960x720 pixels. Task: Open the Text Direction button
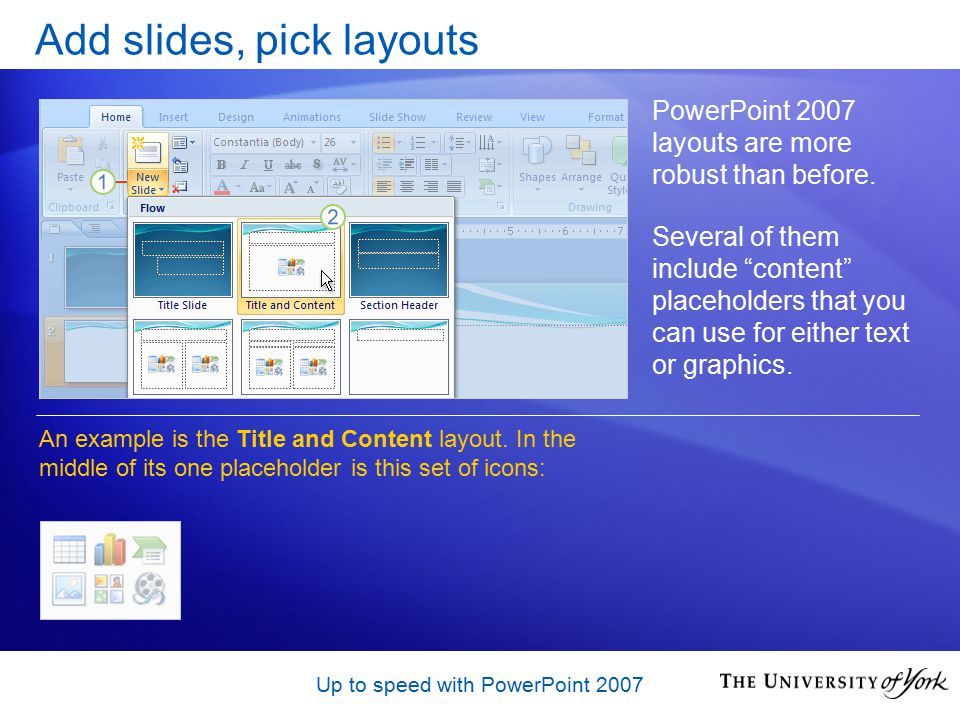pyautogui.click(x=489, y=143)
